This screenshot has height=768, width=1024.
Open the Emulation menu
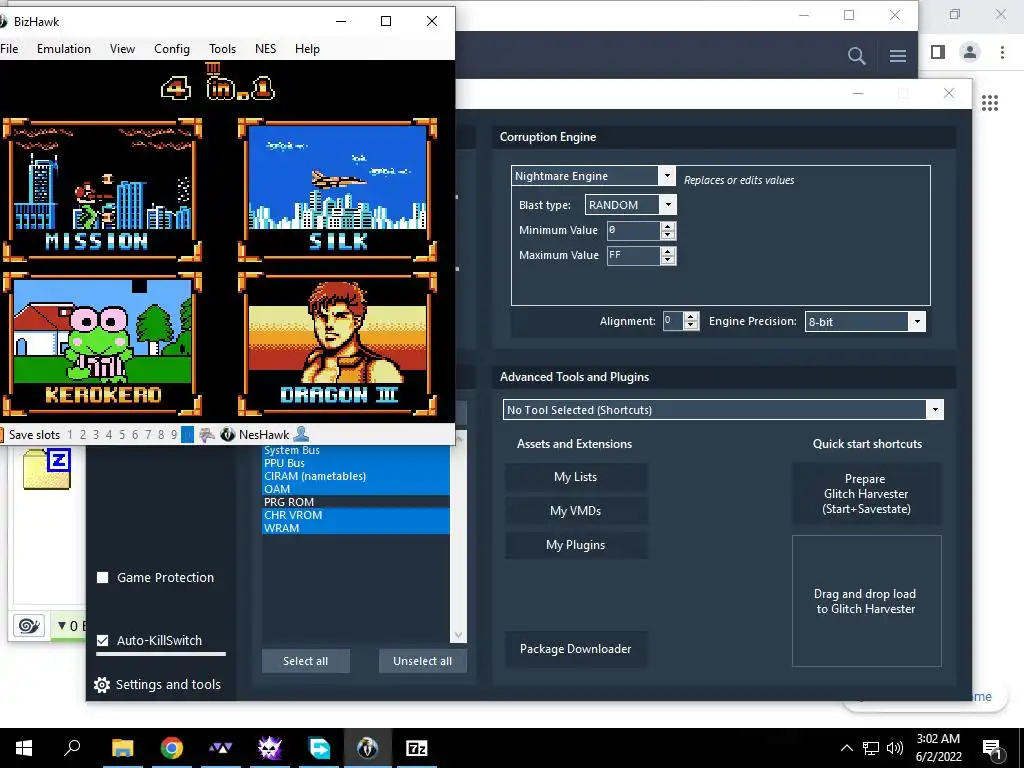point(64,49)
